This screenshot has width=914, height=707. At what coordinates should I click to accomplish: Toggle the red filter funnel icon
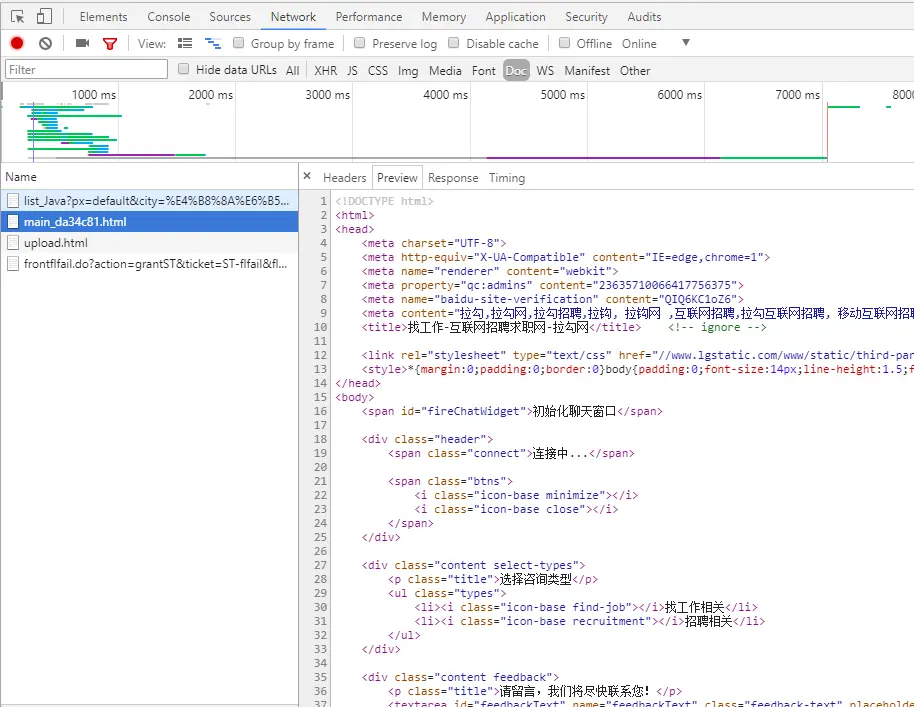[110, 43]
